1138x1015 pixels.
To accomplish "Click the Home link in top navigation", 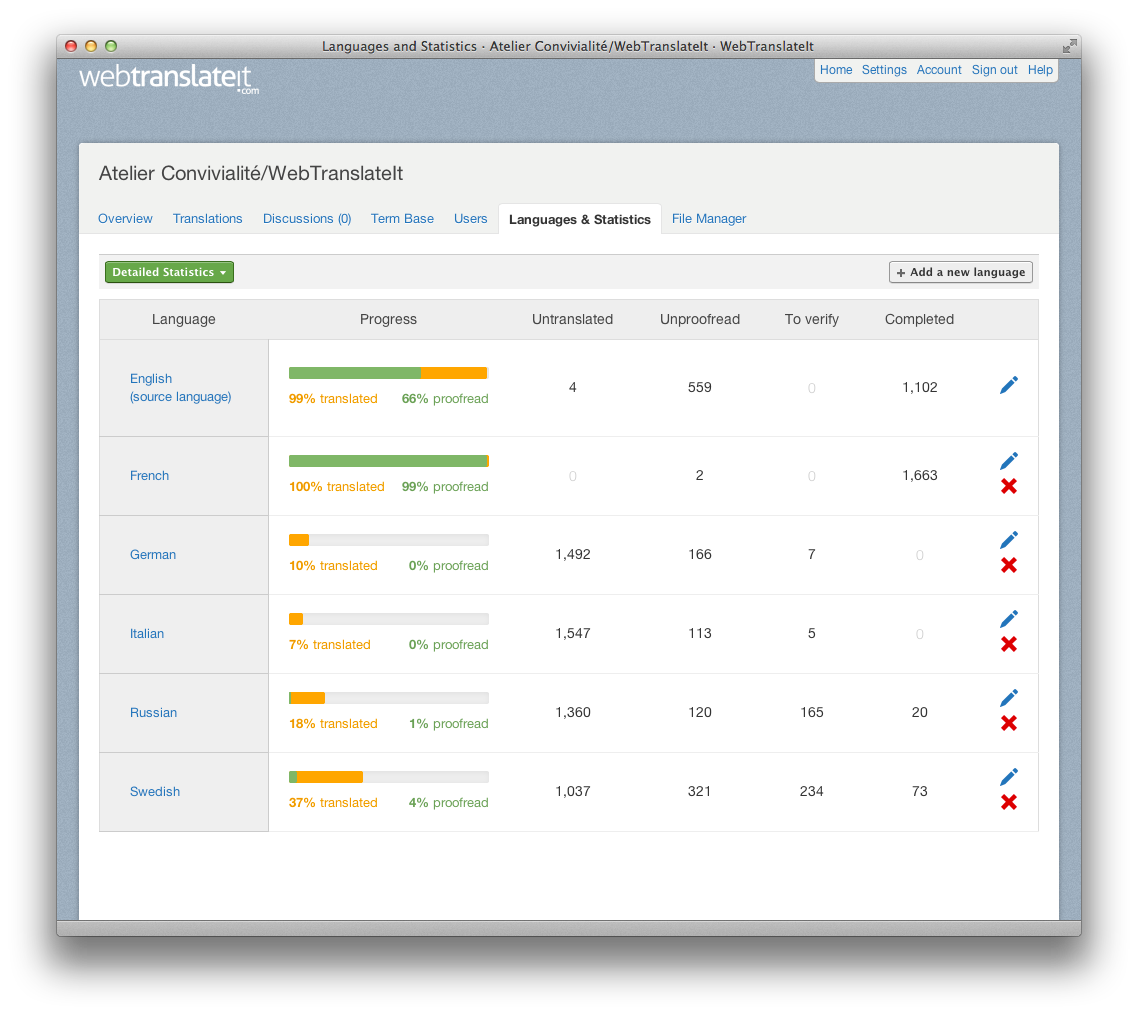I will click(x=836, y=70).
